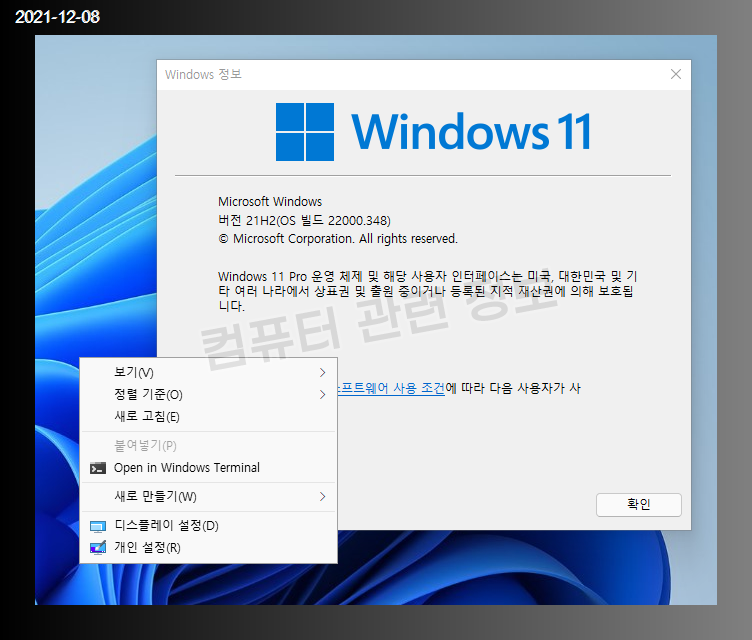This screenshot has height=640, width=752.
Task: Open 개인 설정(R) from the menu
Action: tap(209, 547)
